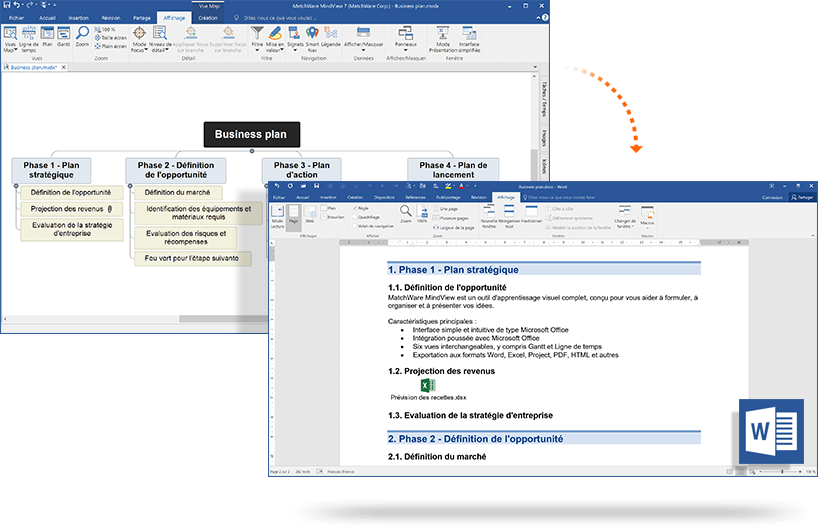The width and height of the screenshot is (818, 529).
Task: Switch to Disposition tab in Word
Action: [384, 198]
